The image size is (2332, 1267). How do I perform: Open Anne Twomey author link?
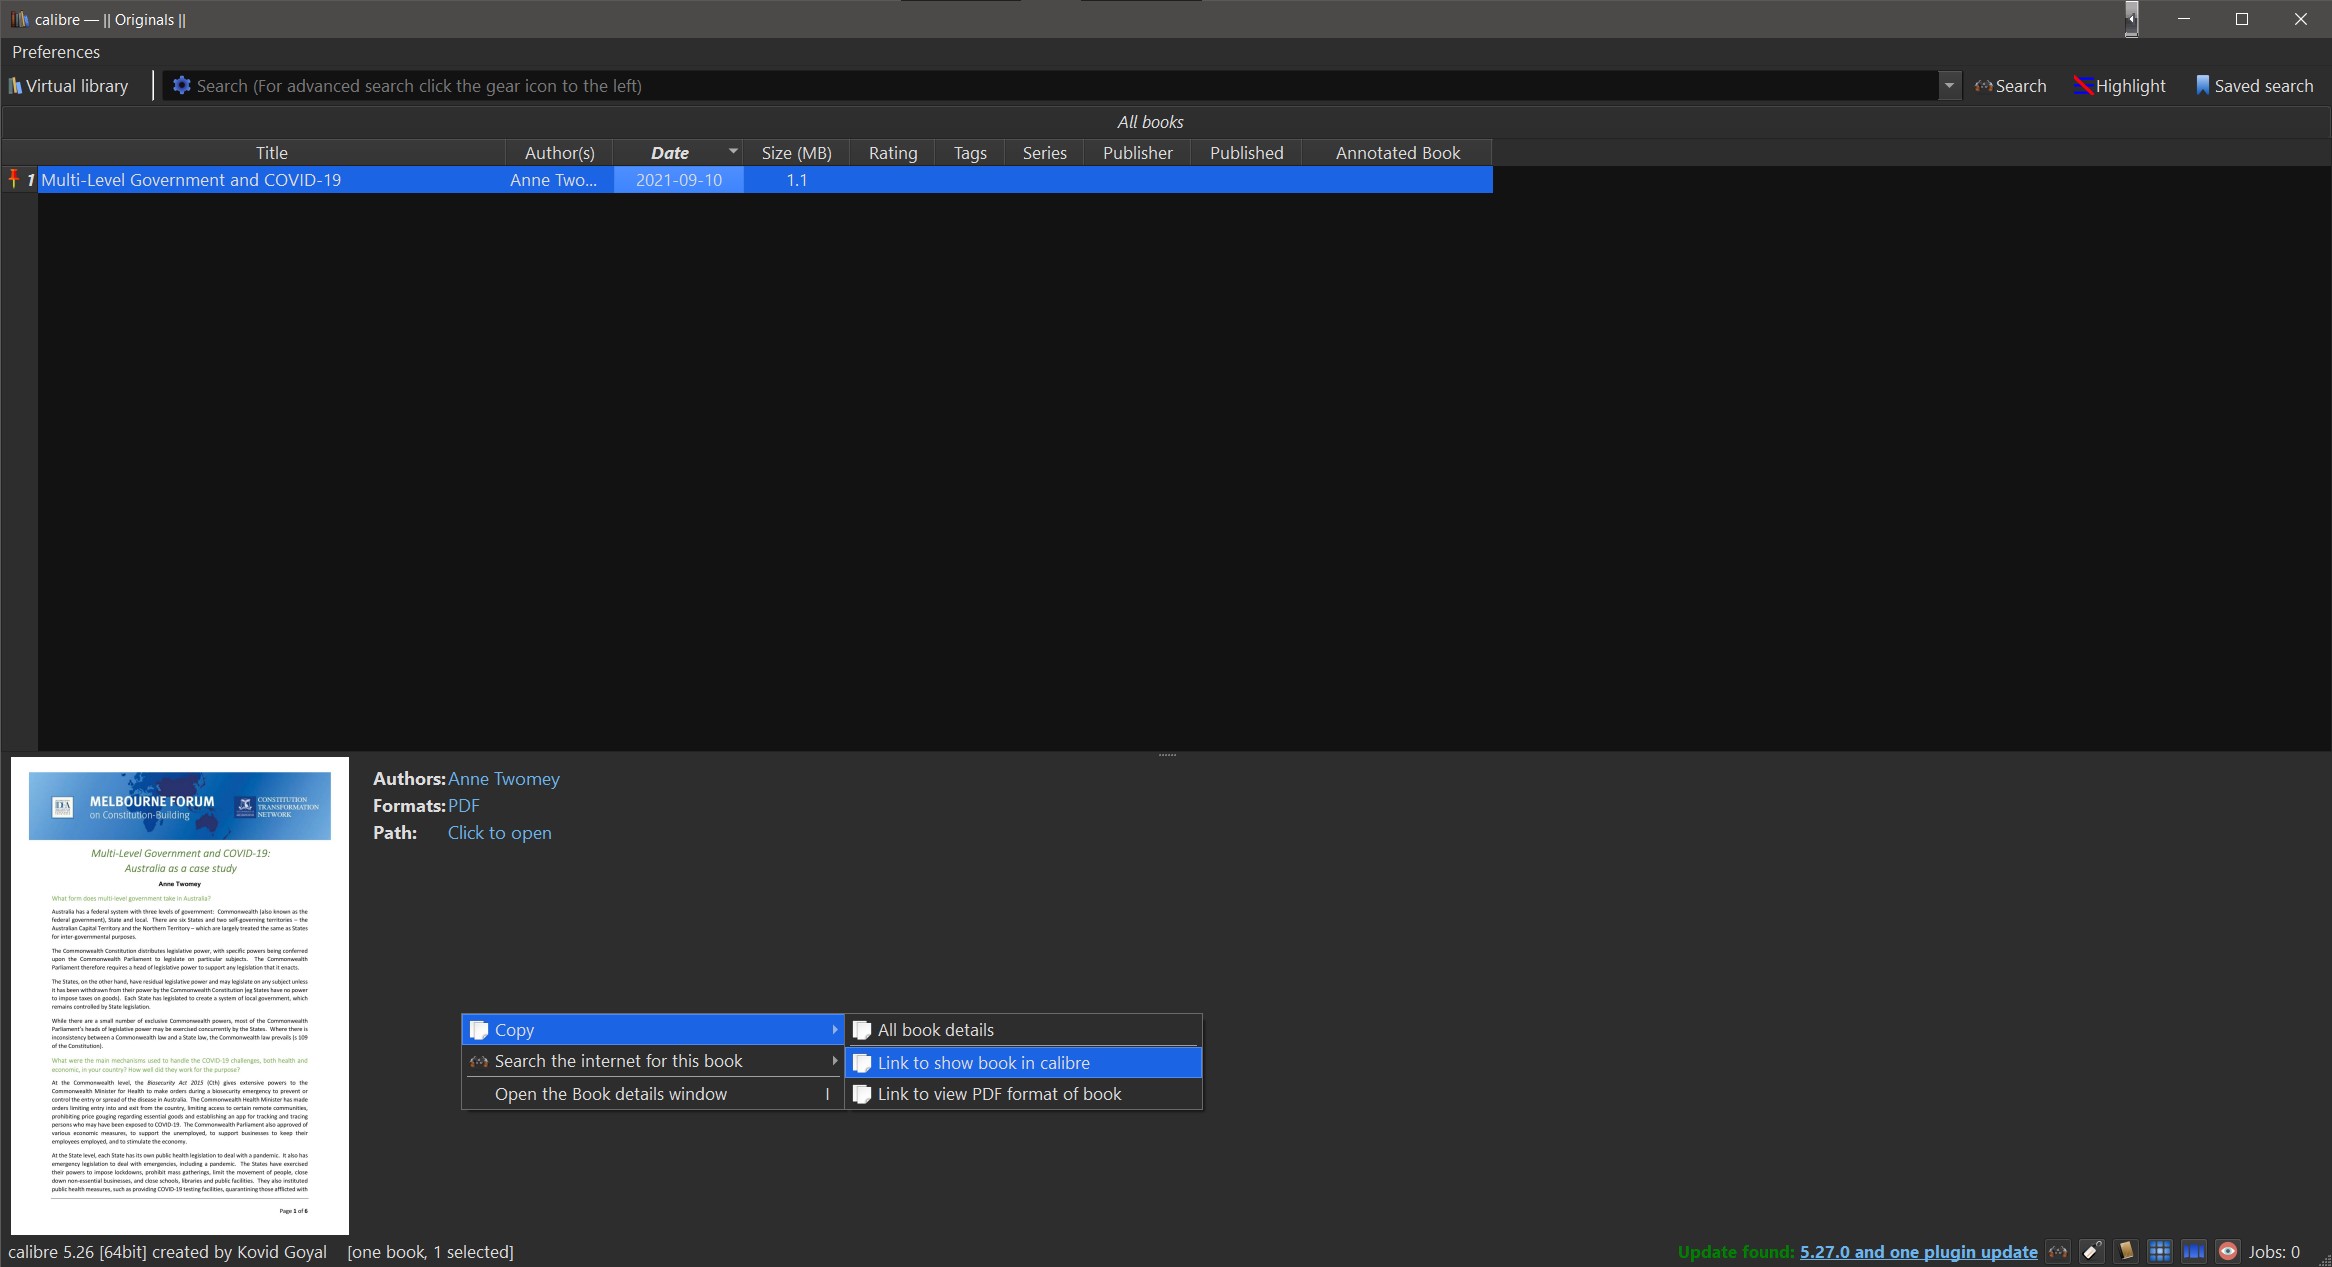pyautogui.click(x=503, y=779)
